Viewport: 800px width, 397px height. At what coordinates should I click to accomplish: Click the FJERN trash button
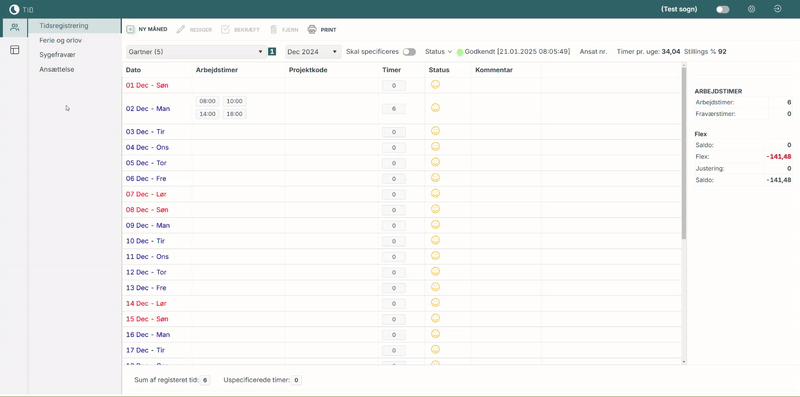(x=284, y=30)
